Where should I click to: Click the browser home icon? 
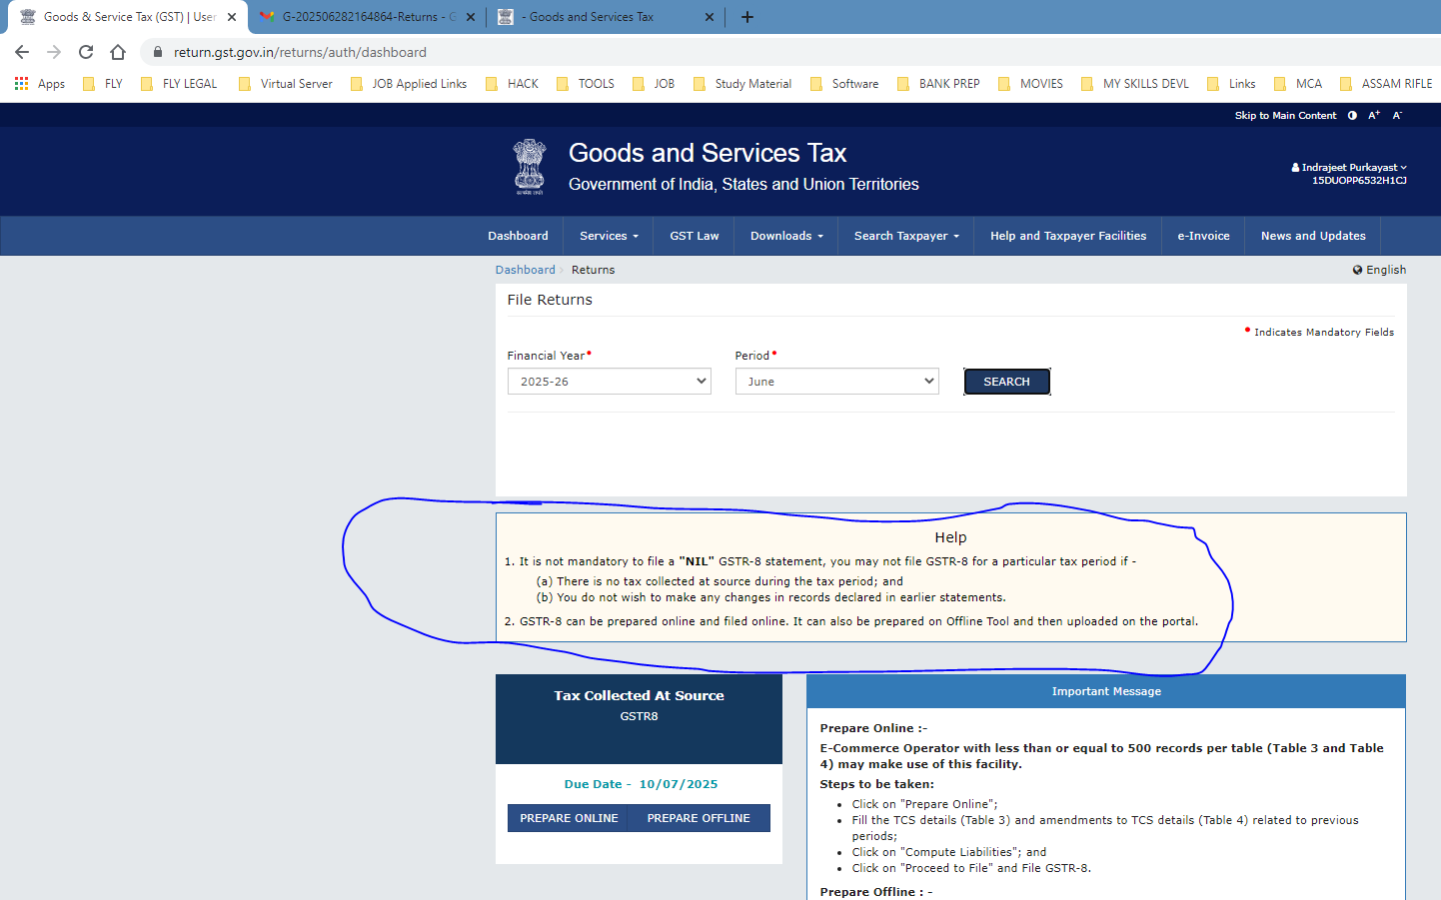pos(118,52)
